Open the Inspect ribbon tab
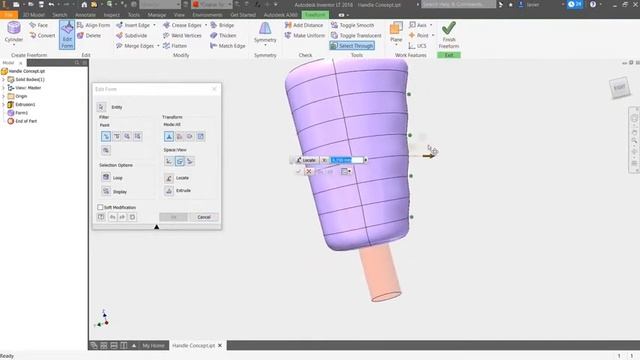This screenshot has height=360, width=640. pos(111,15)
